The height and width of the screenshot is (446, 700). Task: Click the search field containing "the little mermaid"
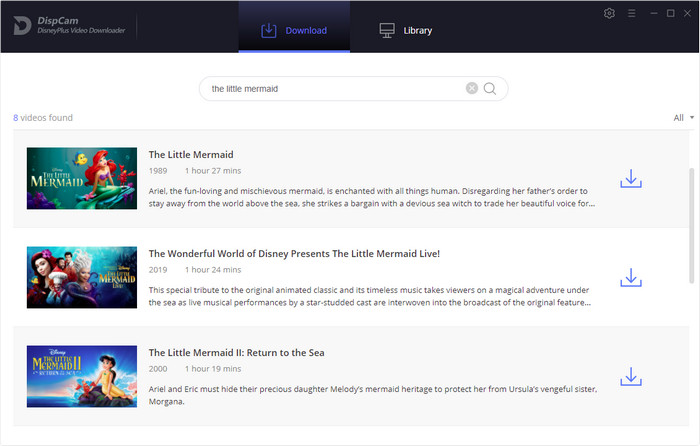[330, 89]
